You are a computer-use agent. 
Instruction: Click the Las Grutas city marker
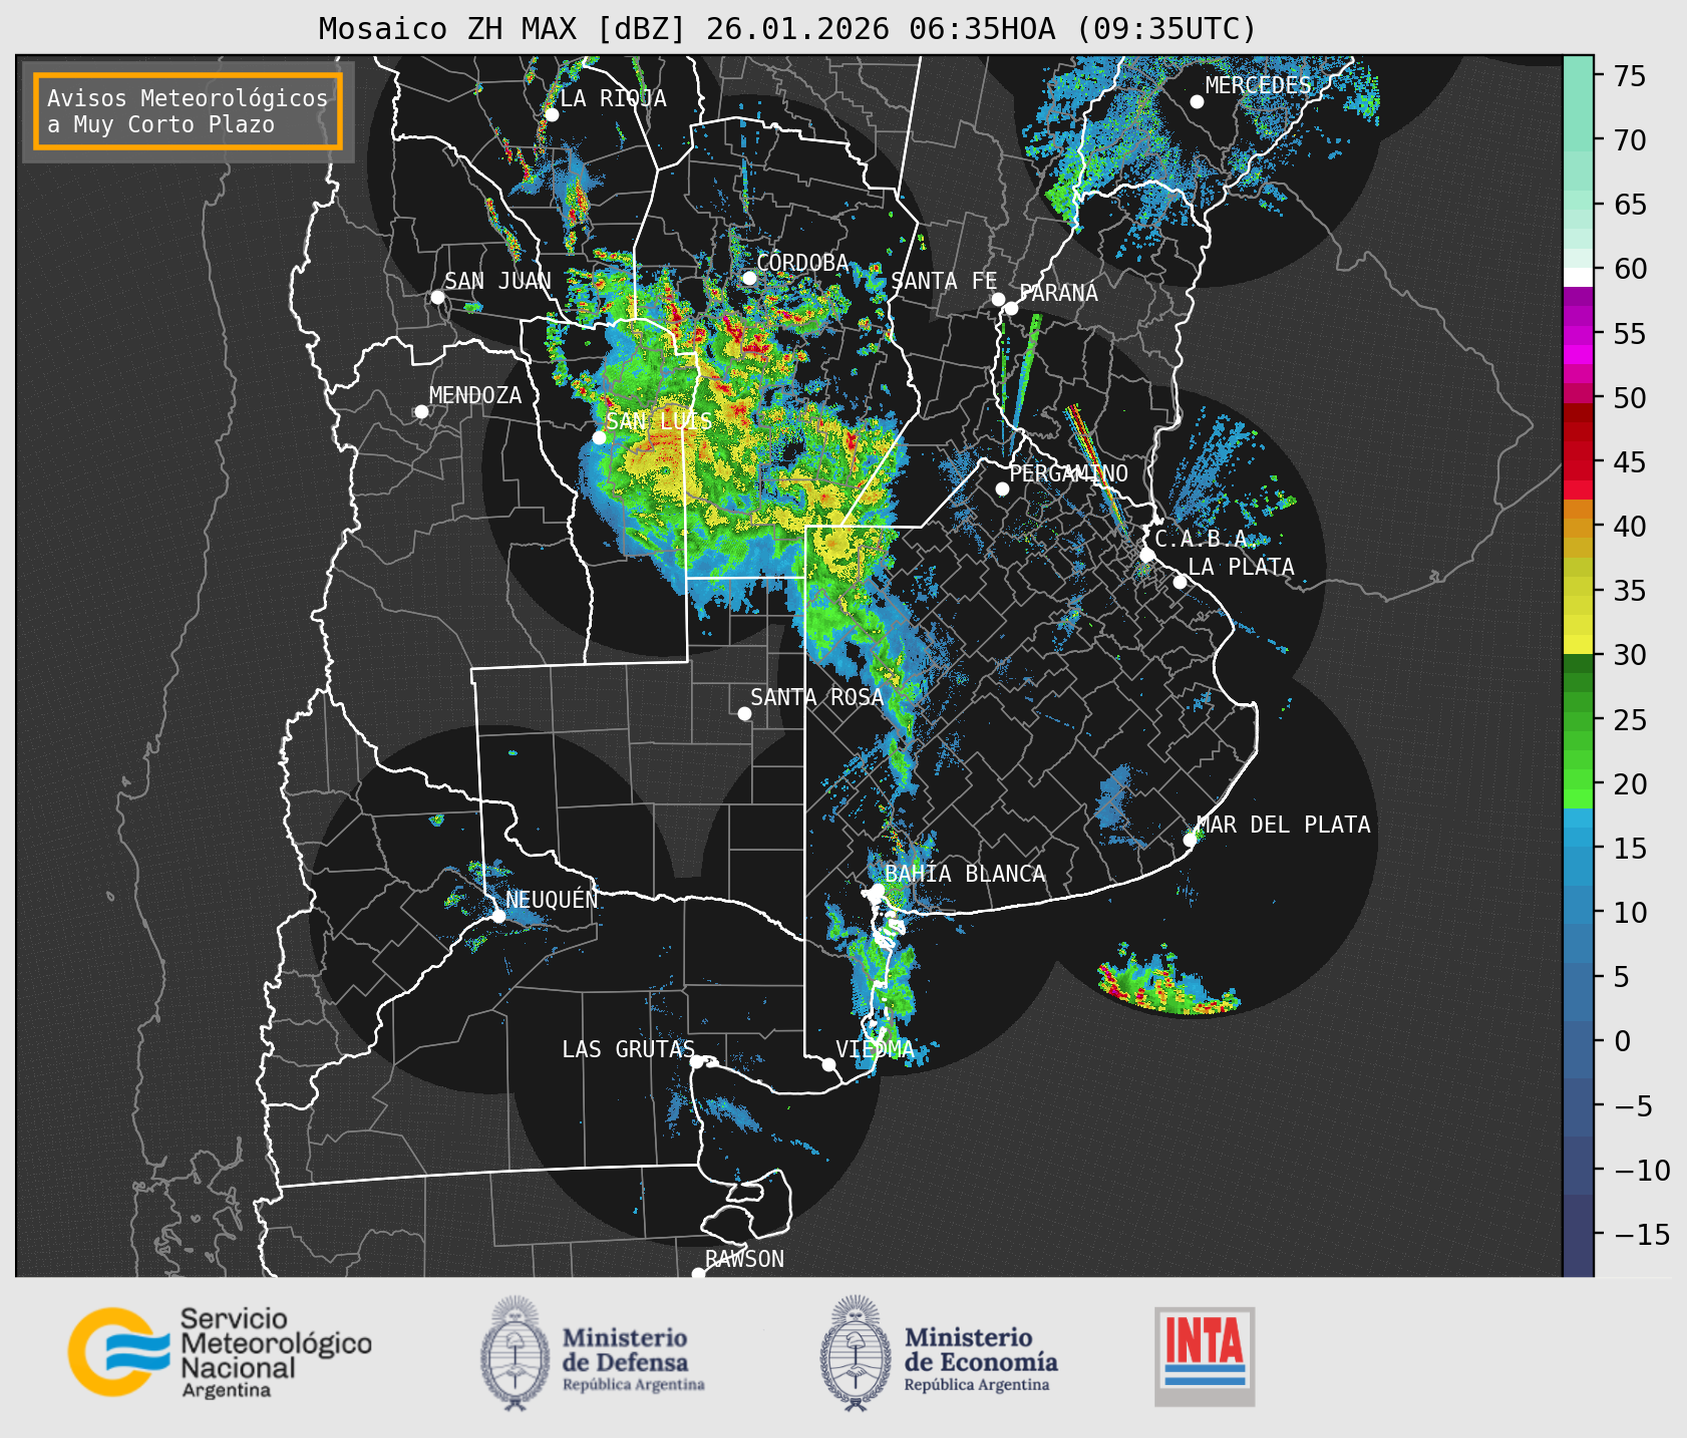click(x=697, y=1062)
